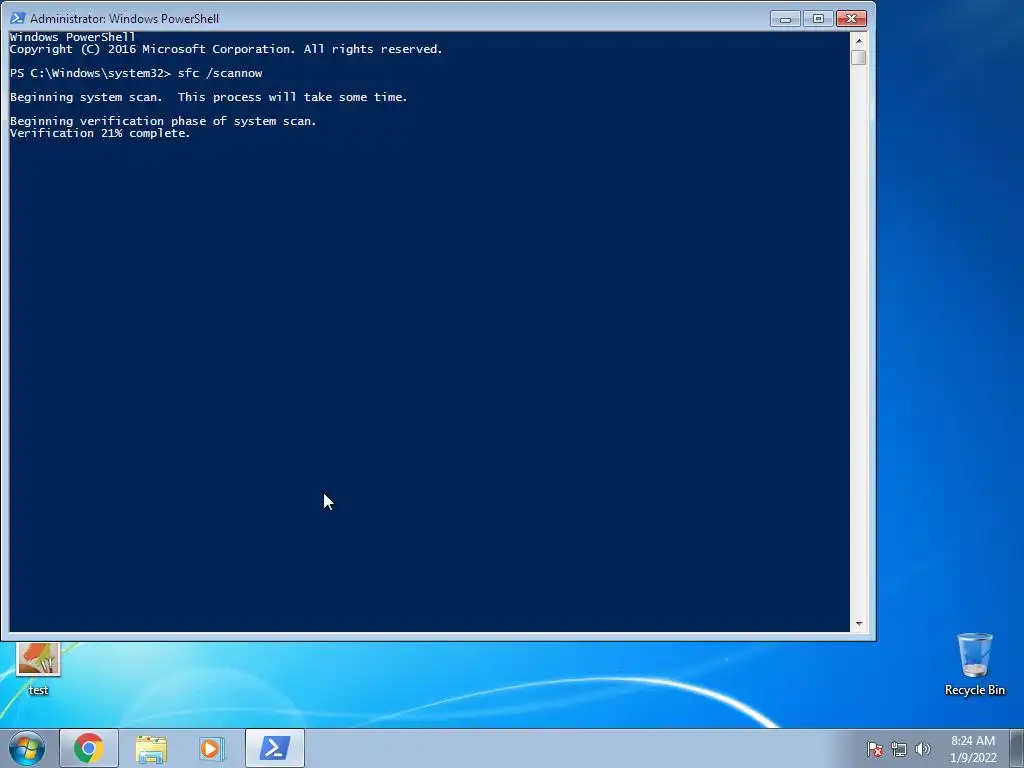Click the PowerShell vertical scrollbar thumb

click(859, 57)
